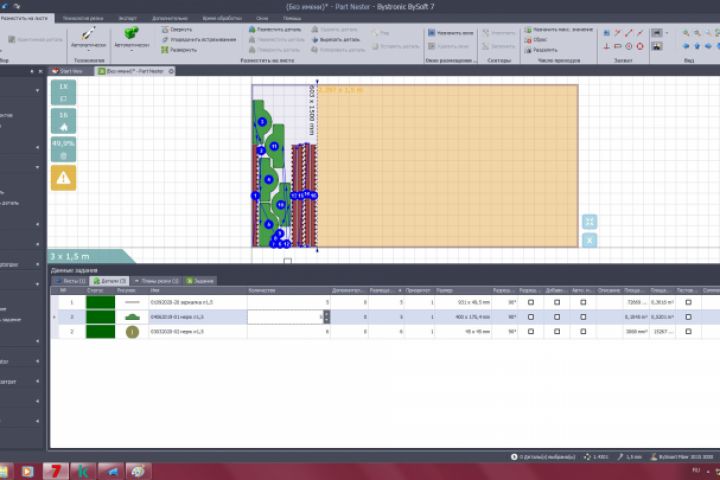This screenshot has width=720, height=480.
Task: Tick row №2 checkbox in Добавл... column
Action: point(557,331)
